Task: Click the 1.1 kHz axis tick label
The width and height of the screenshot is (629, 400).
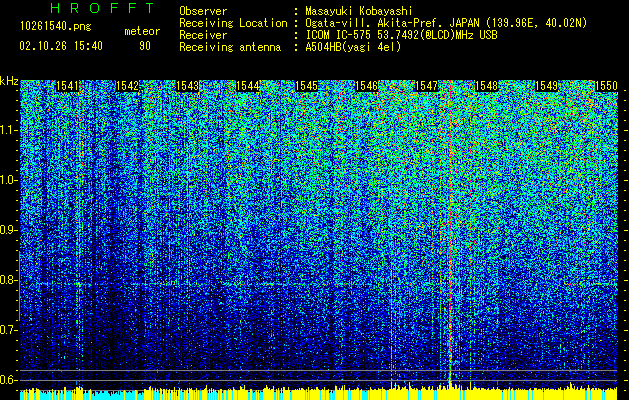Action: point(8,130)
